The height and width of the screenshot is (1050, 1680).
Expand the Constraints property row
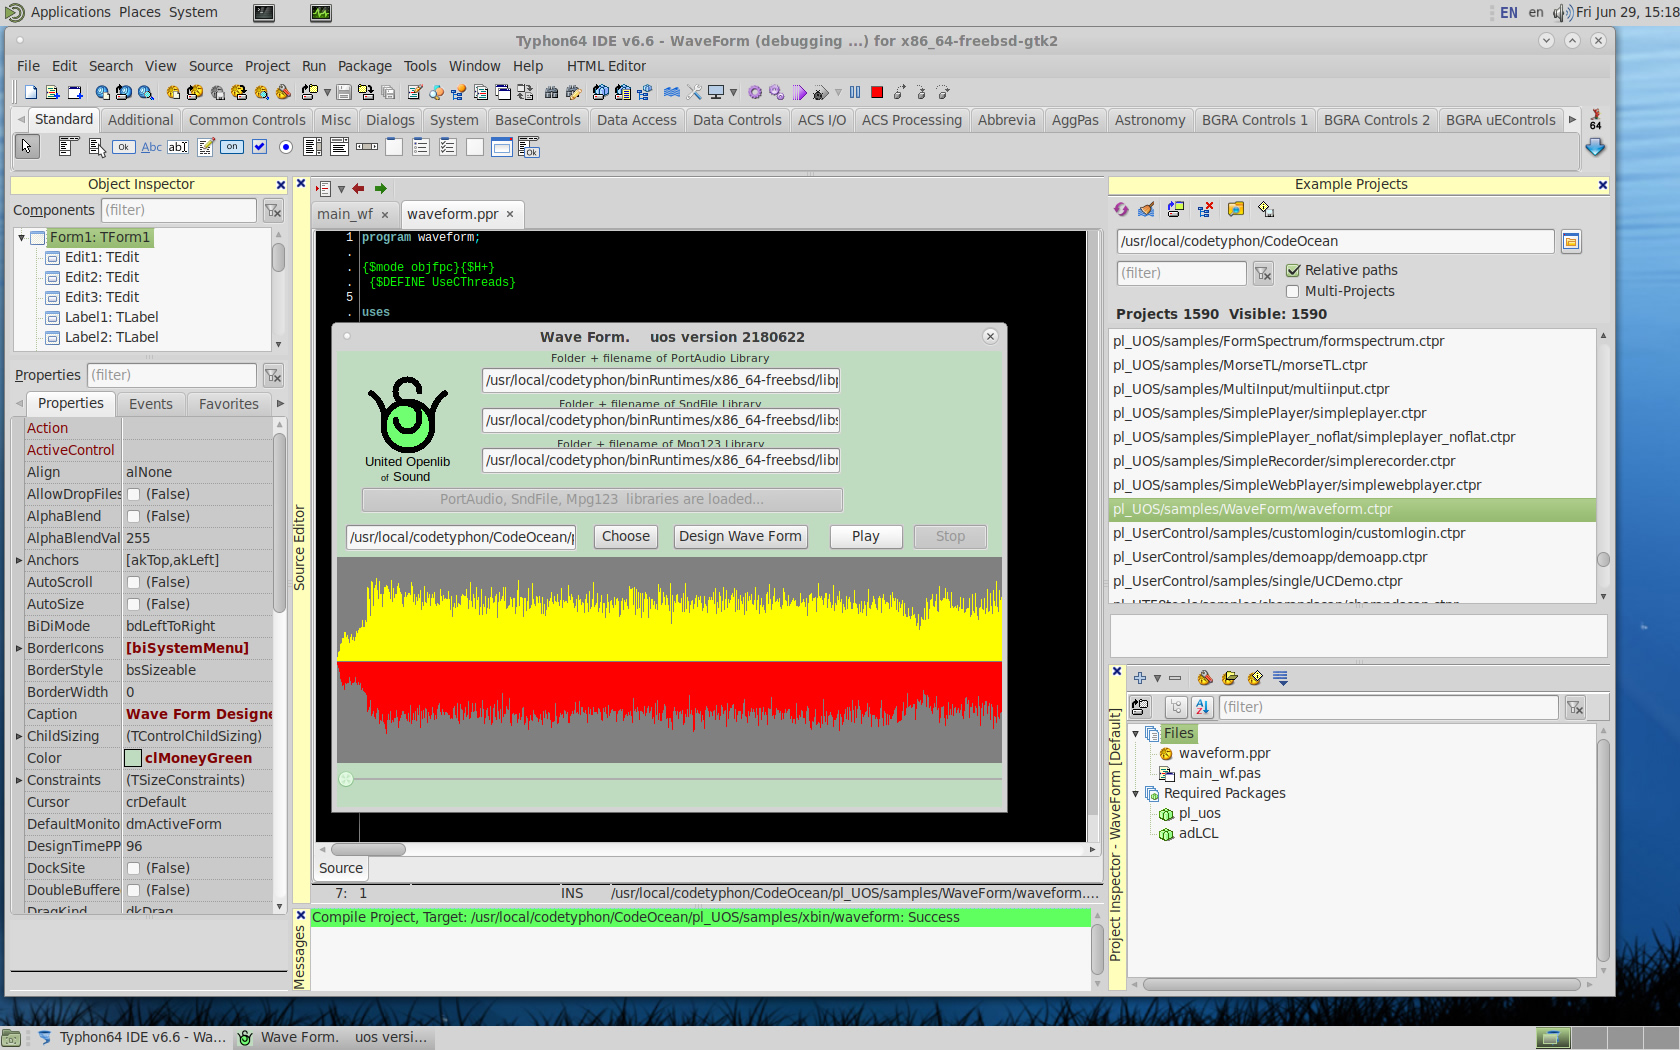[19, 780]
